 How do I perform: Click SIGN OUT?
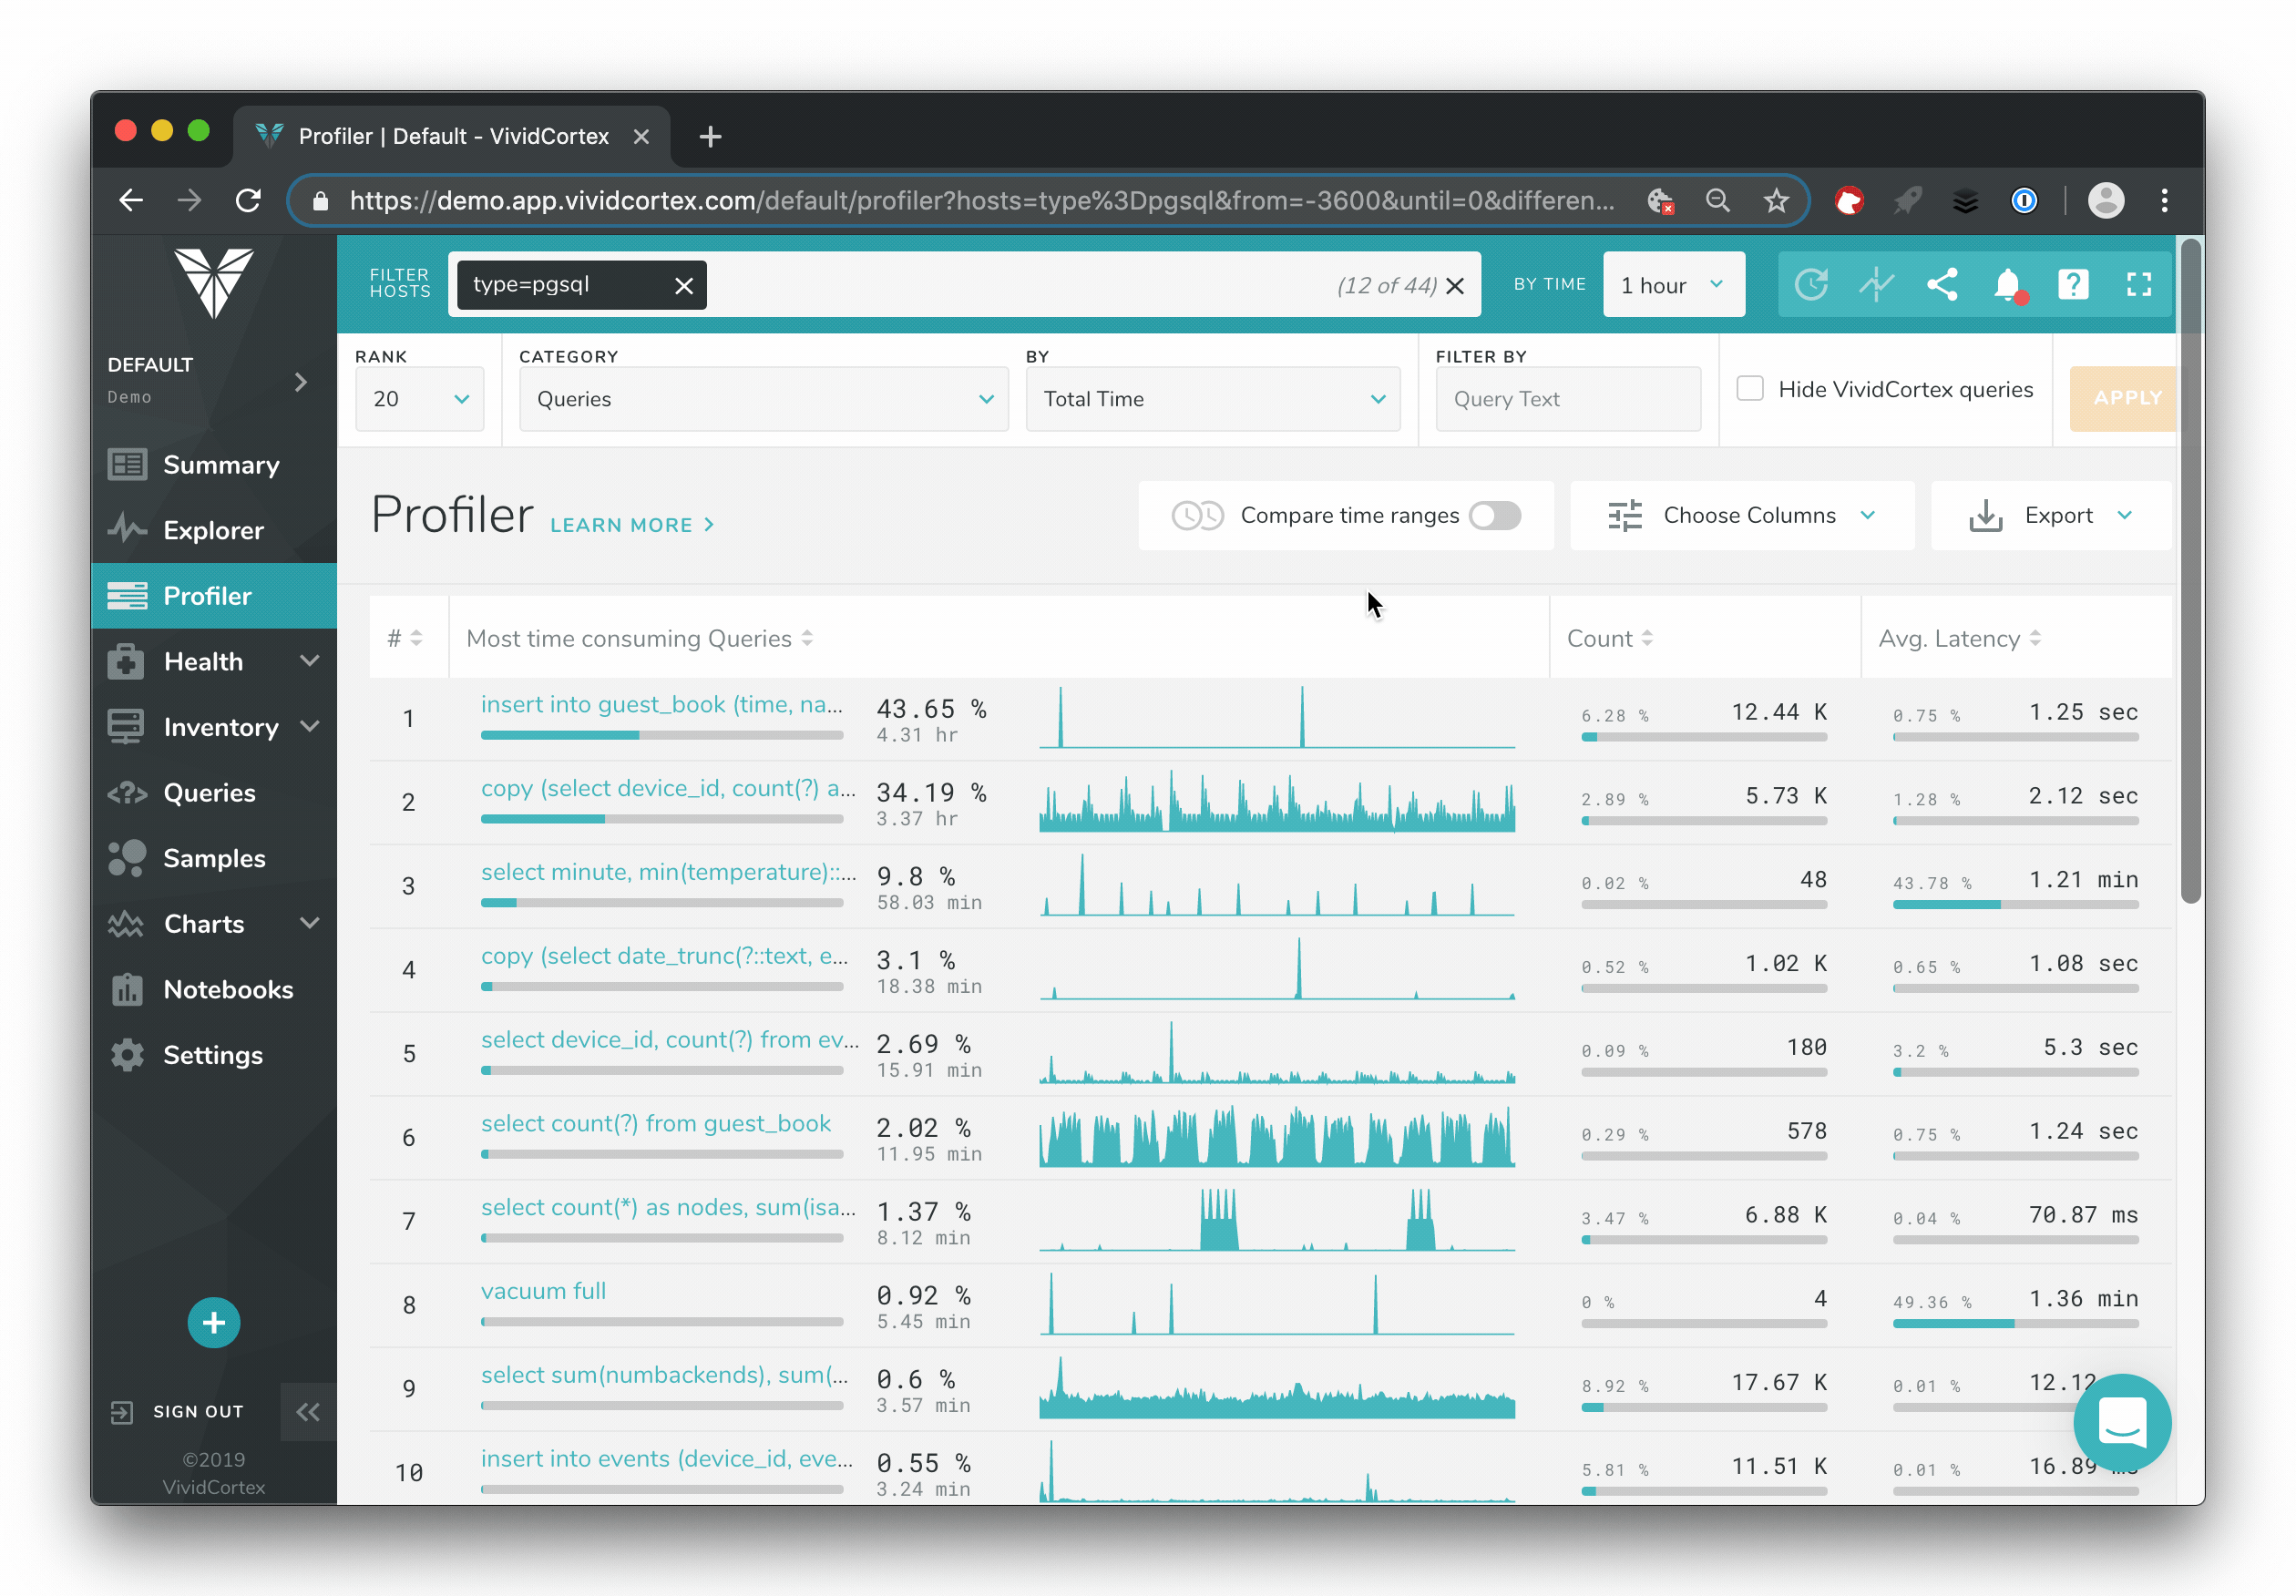(x=178, y=1411)
